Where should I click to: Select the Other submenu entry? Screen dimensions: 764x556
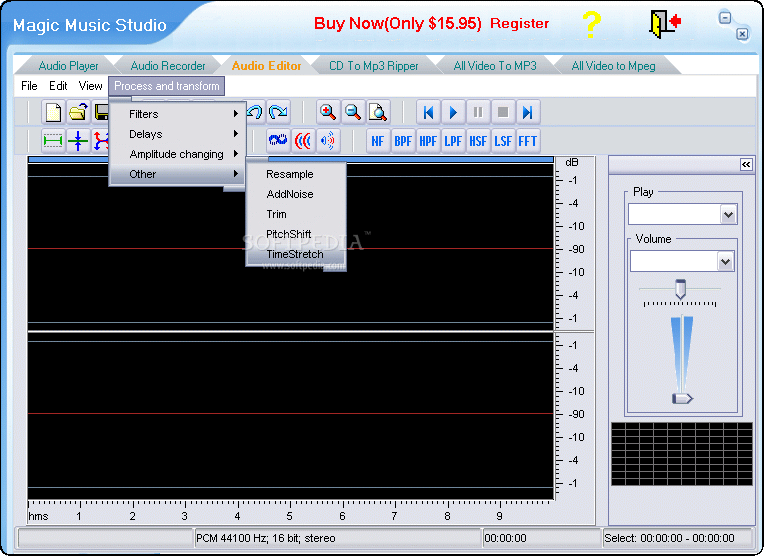pyautogui.click(x=177, y=174)
